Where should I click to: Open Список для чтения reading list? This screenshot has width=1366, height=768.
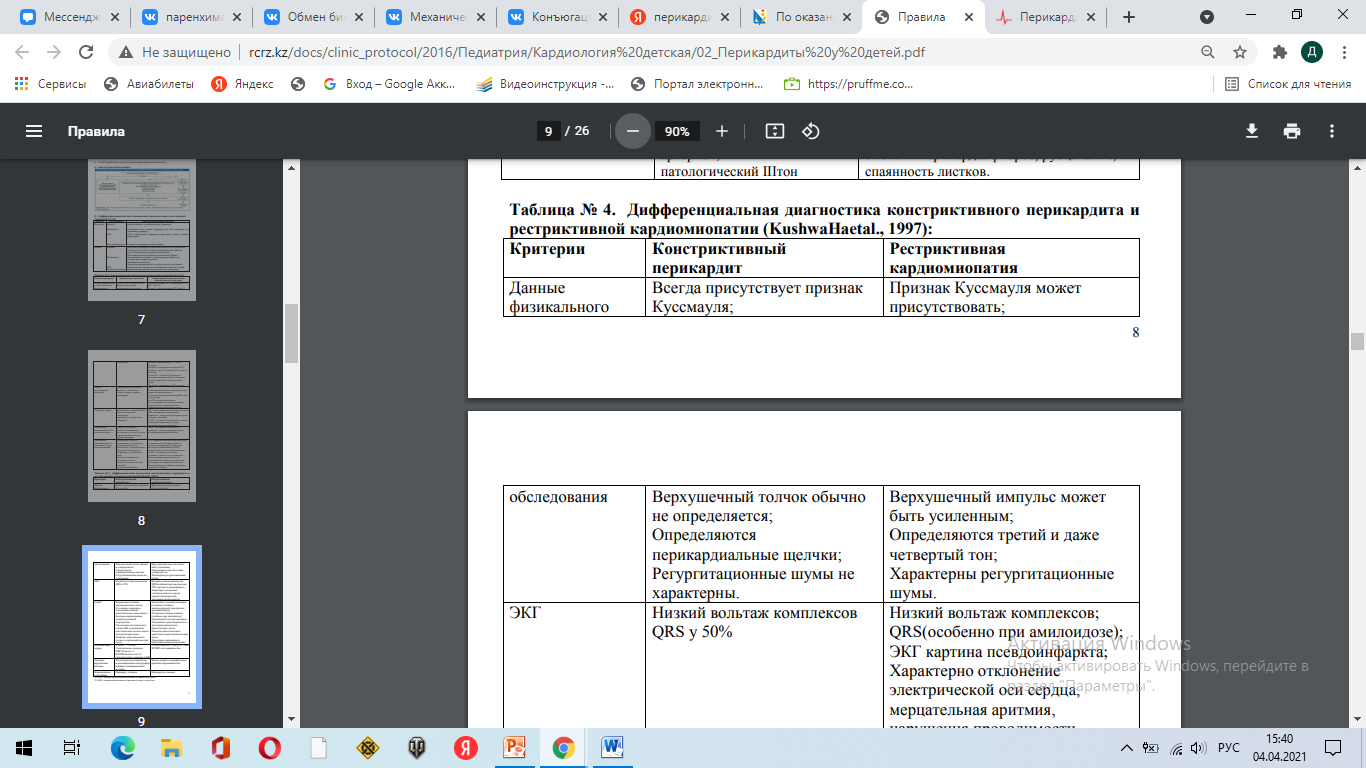(x=1288, y=84)
